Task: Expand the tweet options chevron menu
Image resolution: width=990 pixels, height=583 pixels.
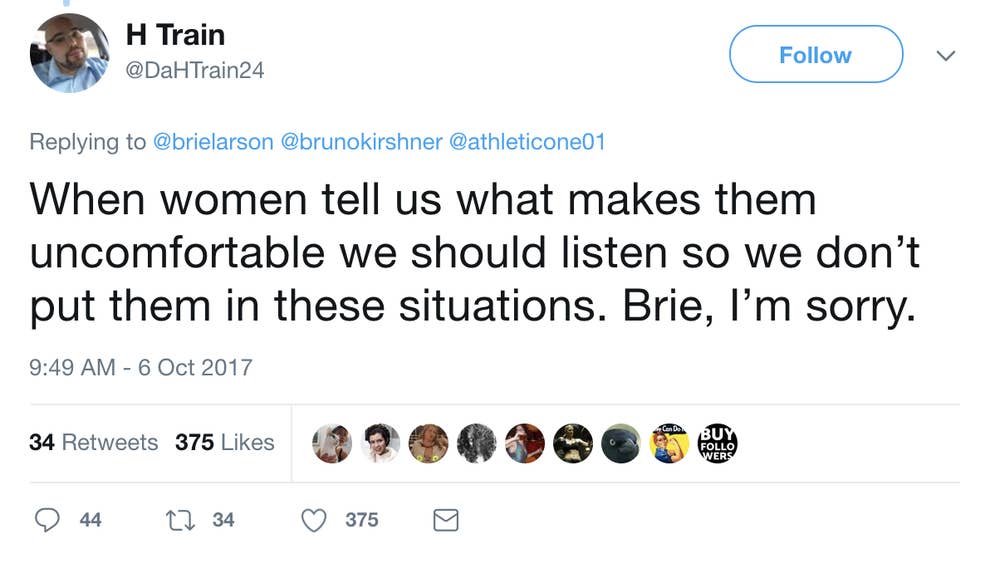Action: (945, 55)
